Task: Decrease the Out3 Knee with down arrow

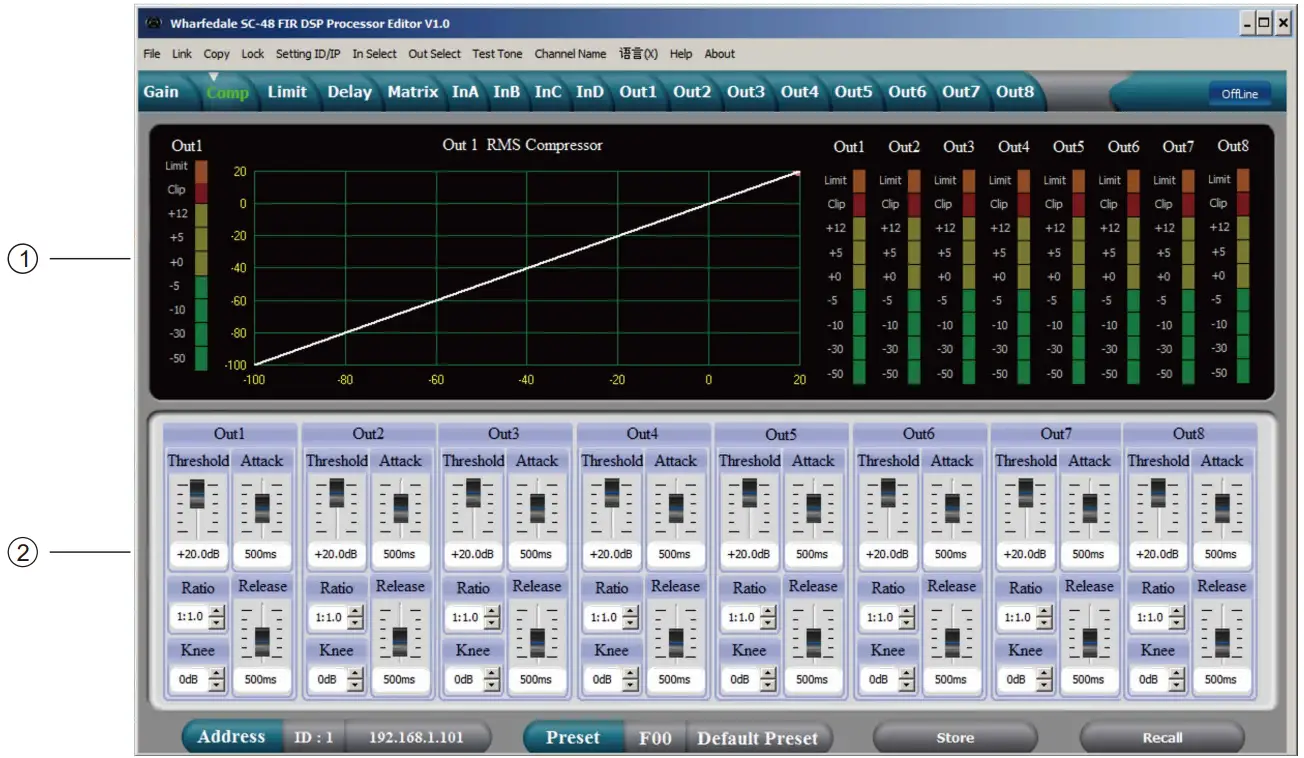Action: point(492,685)
